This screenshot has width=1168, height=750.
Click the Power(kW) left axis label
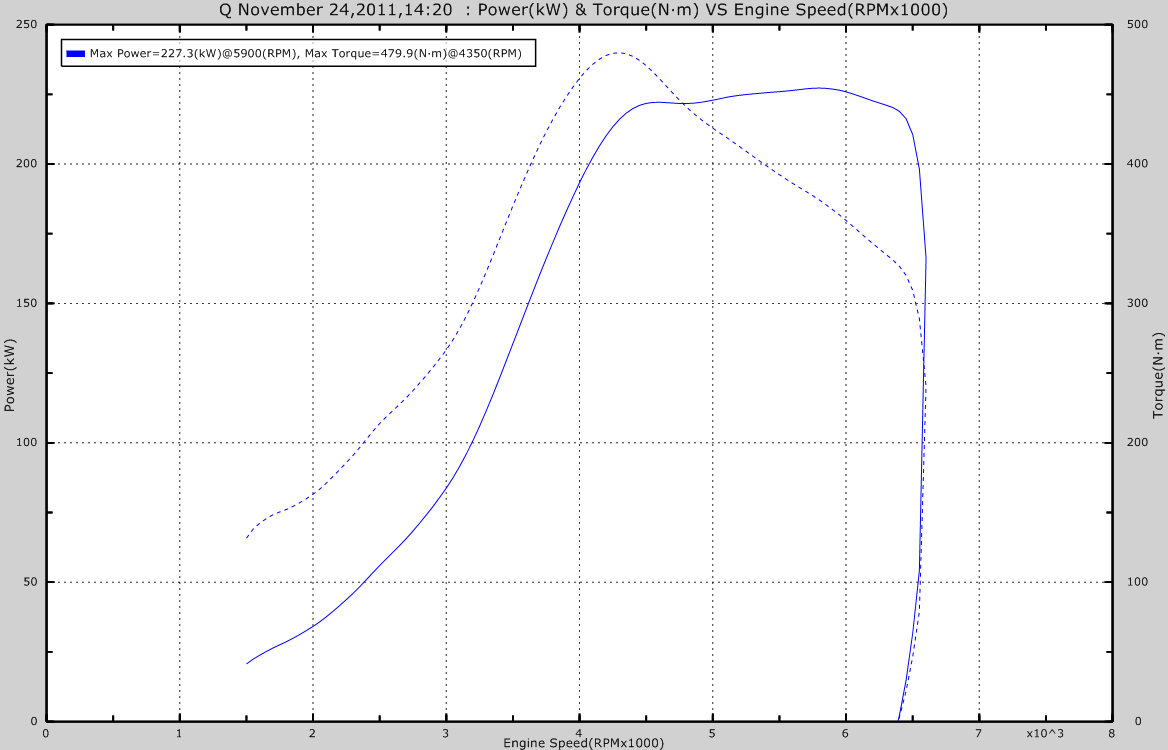tap(10, 375)
